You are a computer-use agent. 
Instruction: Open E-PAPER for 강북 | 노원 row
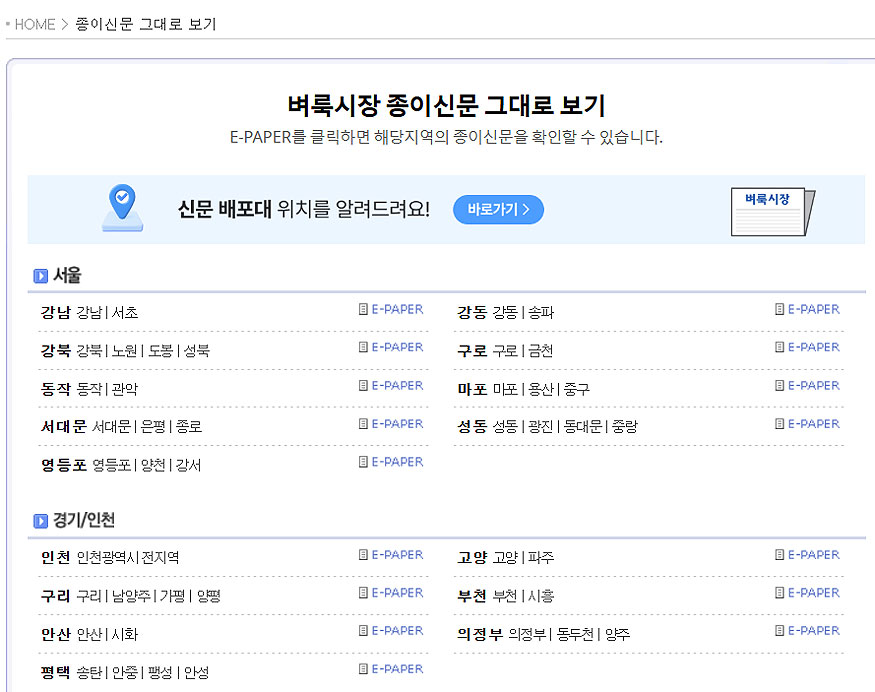(x=391, y=347)
